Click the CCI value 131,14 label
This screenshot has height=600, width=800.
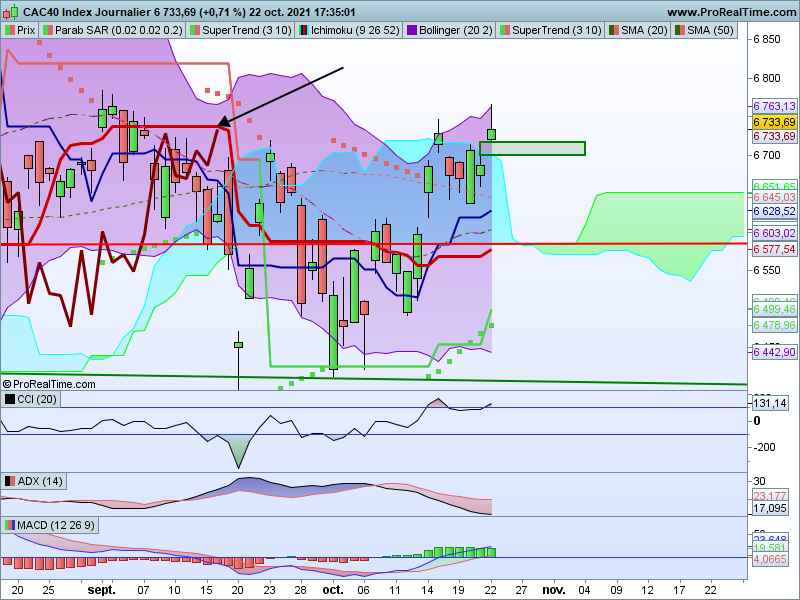tap(770, 403)
